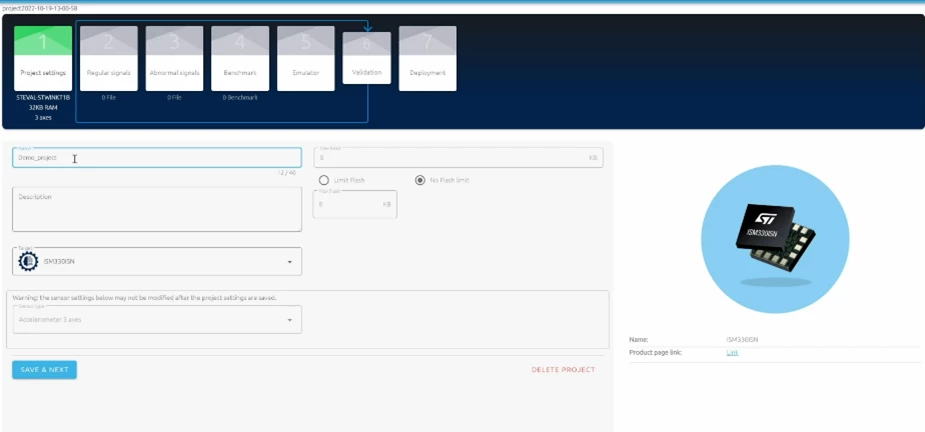Click the target chip gear icon

28,261
